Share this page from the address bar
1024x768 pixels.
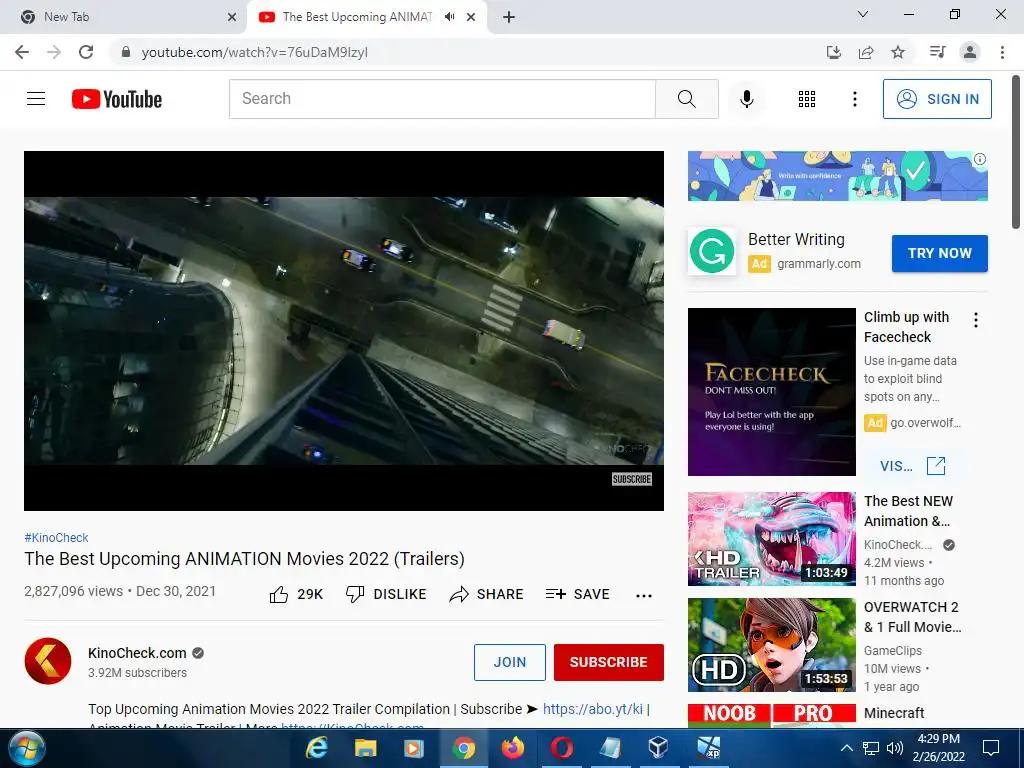pos(866,52)
